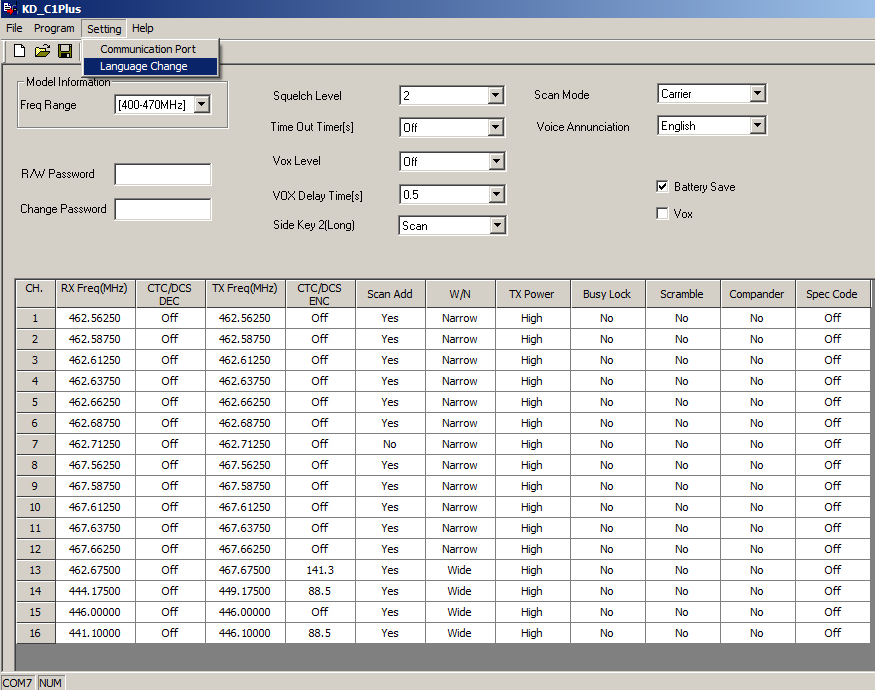Click channel 13 CTC/DCS ENC value 141.3
The width and height of the screenshot is (875, 690).
click(x=319, y=570)
